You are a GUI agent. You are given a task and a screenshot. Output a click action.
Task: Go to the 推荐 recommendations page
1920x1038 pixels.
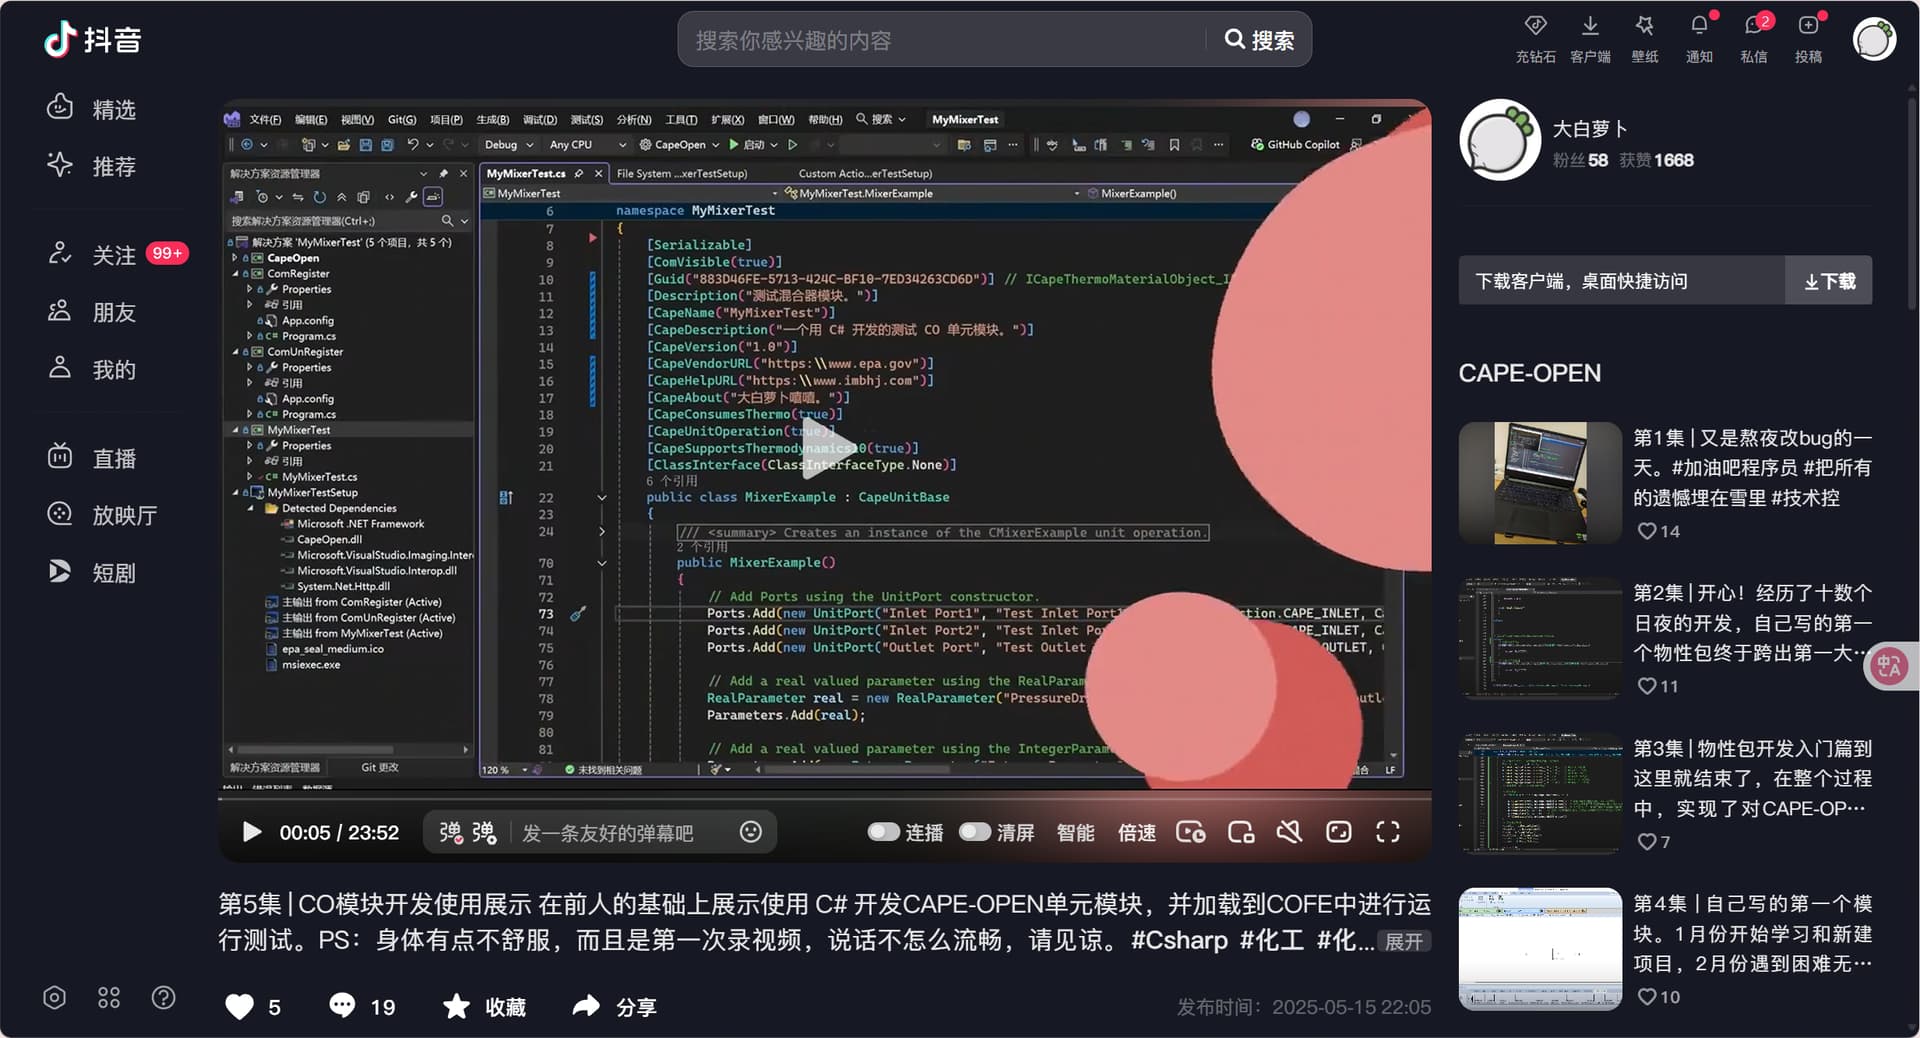pos(92,166)
